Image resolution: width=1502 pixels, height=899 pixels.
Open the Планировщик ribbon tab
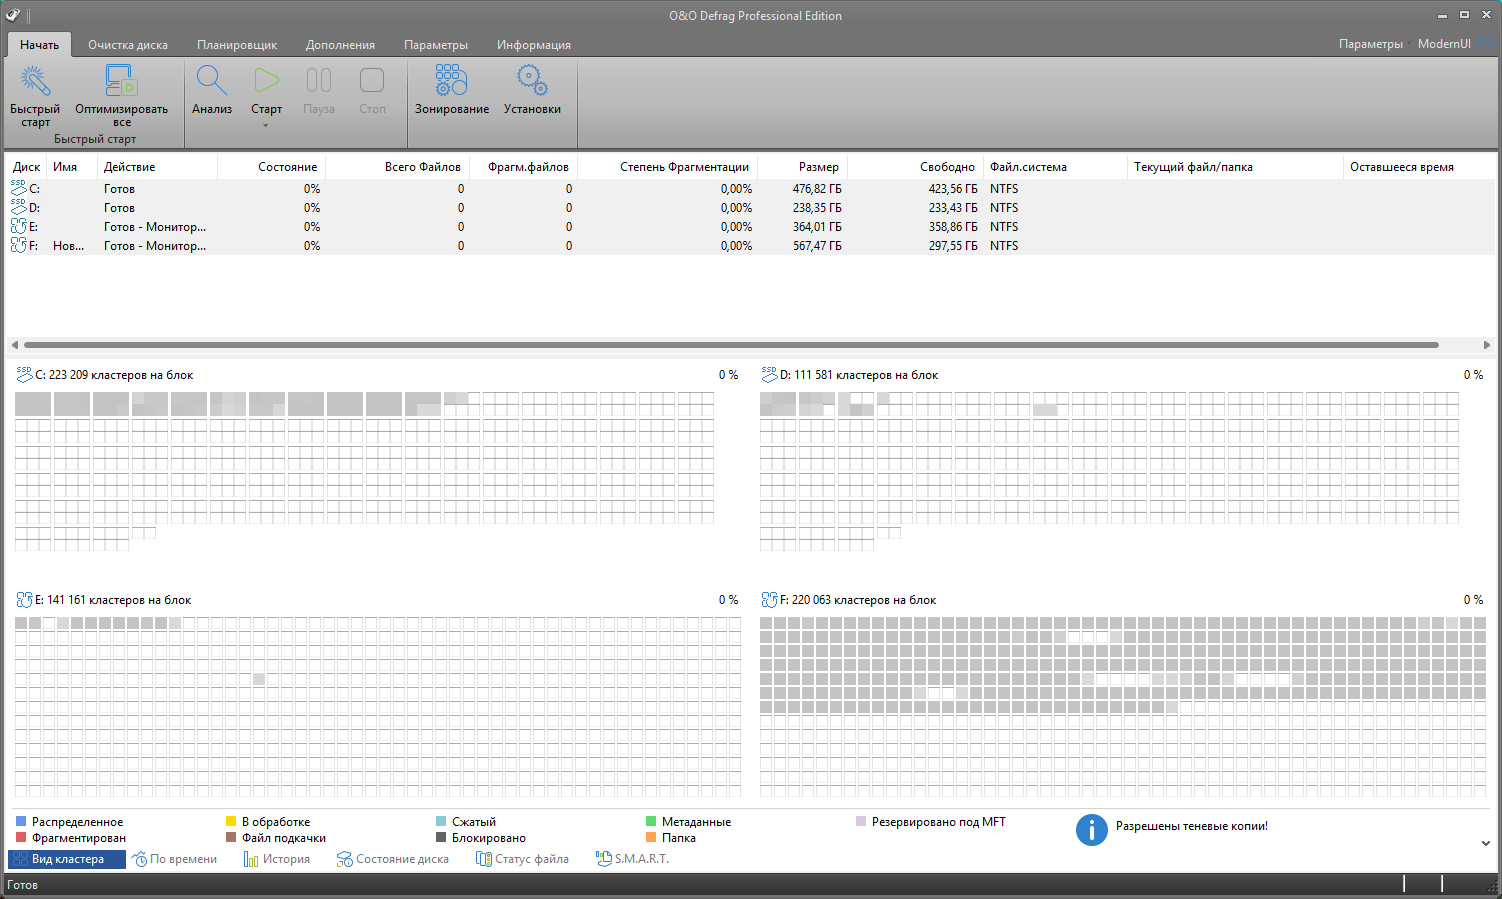pyautogui.click(x=237, y=45)
